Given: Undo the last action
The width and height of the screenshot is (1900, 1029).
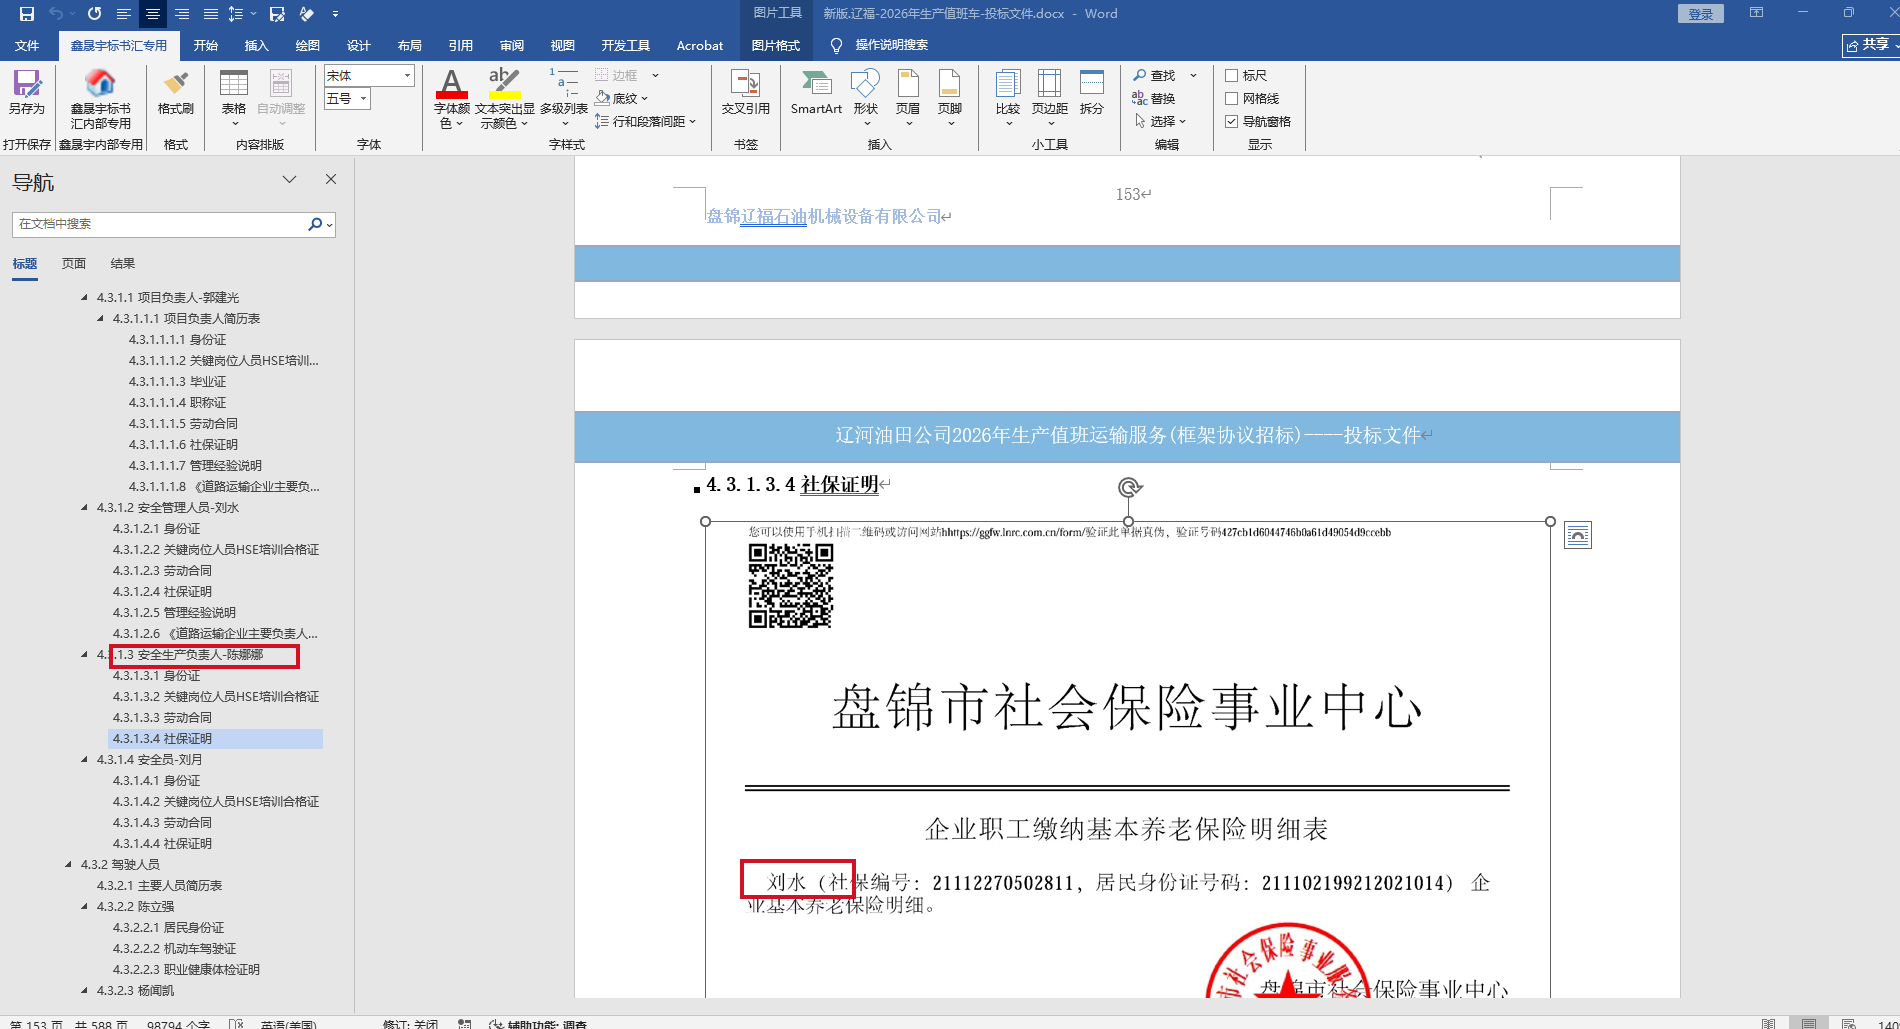Looking at the screenshot, I should pos(56,14).
